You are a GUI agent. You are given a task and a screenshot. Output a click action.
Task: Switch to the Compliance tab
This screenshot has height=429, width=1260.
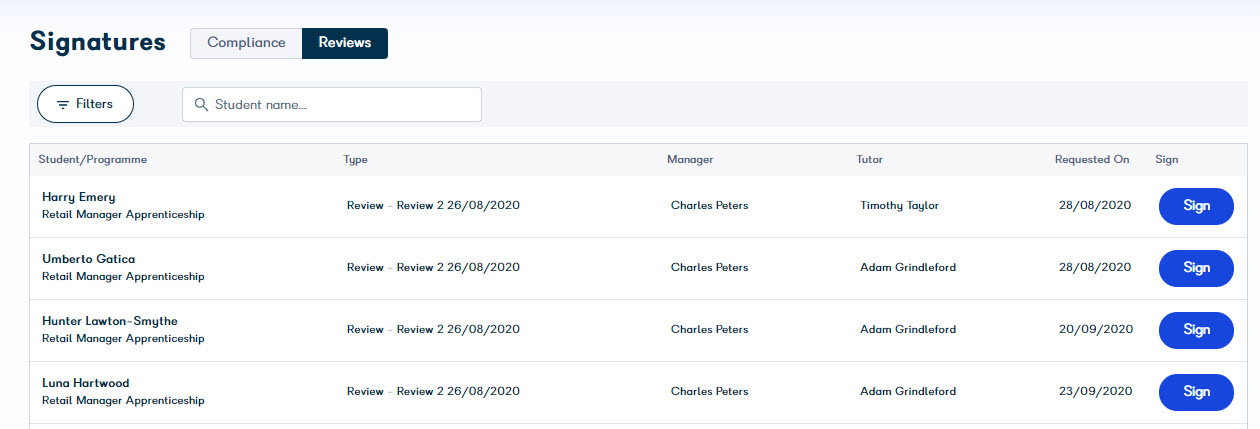(x=246, y=43)
